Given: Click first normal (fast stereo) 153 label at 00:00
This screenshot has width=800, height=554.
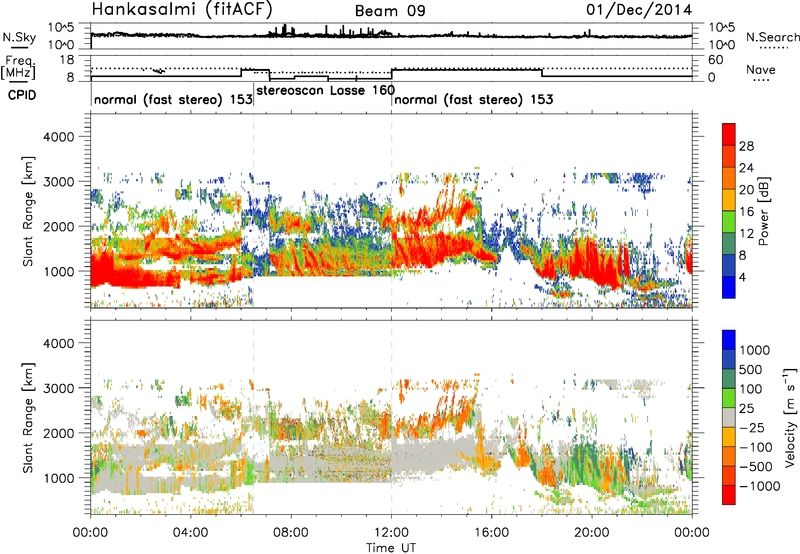Looking at the screenshot, I should (173, 99).
